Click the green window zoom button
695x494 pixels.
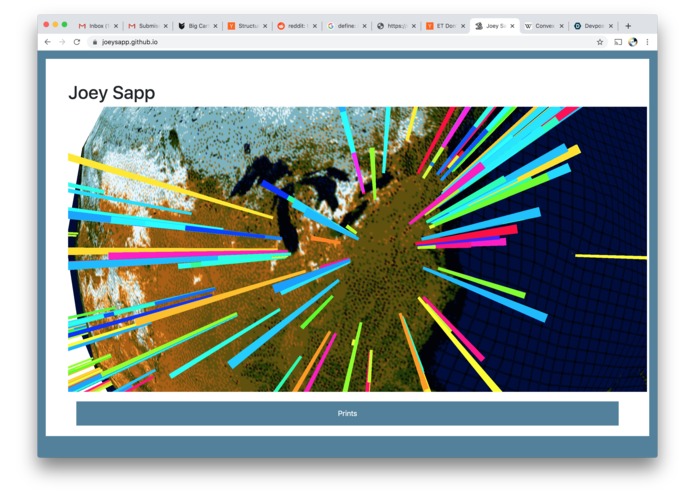tap(64, 25)
